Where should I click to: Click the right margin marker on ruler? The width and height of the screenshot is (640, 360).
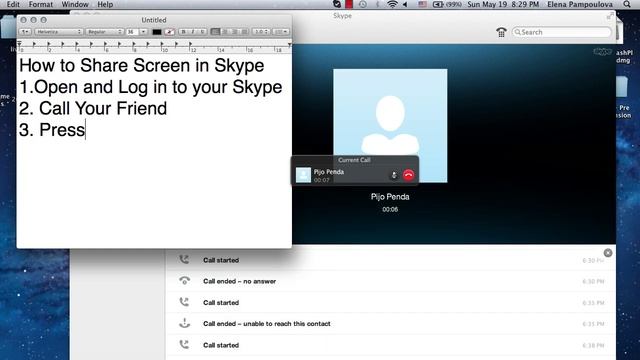coord(289,44)
